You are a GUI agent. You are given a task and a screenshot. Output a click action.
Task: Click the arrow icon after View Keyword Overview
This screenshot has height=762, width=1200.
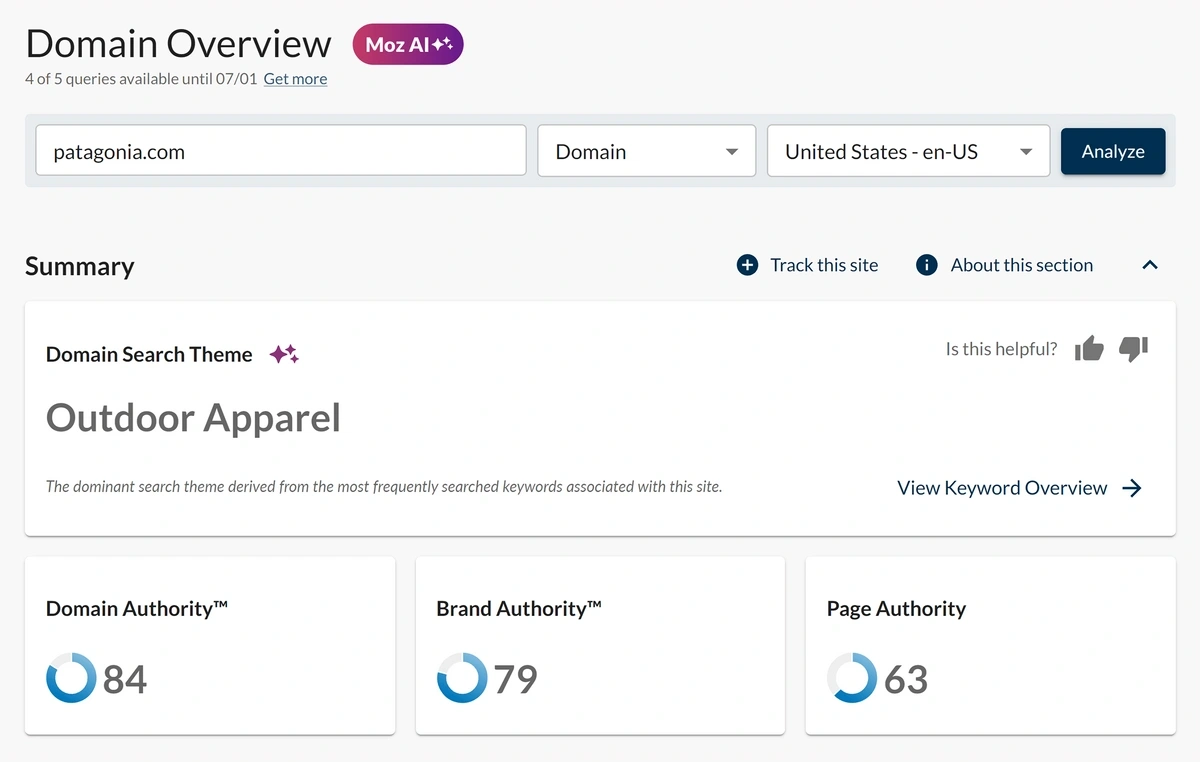pos(1132,488)
